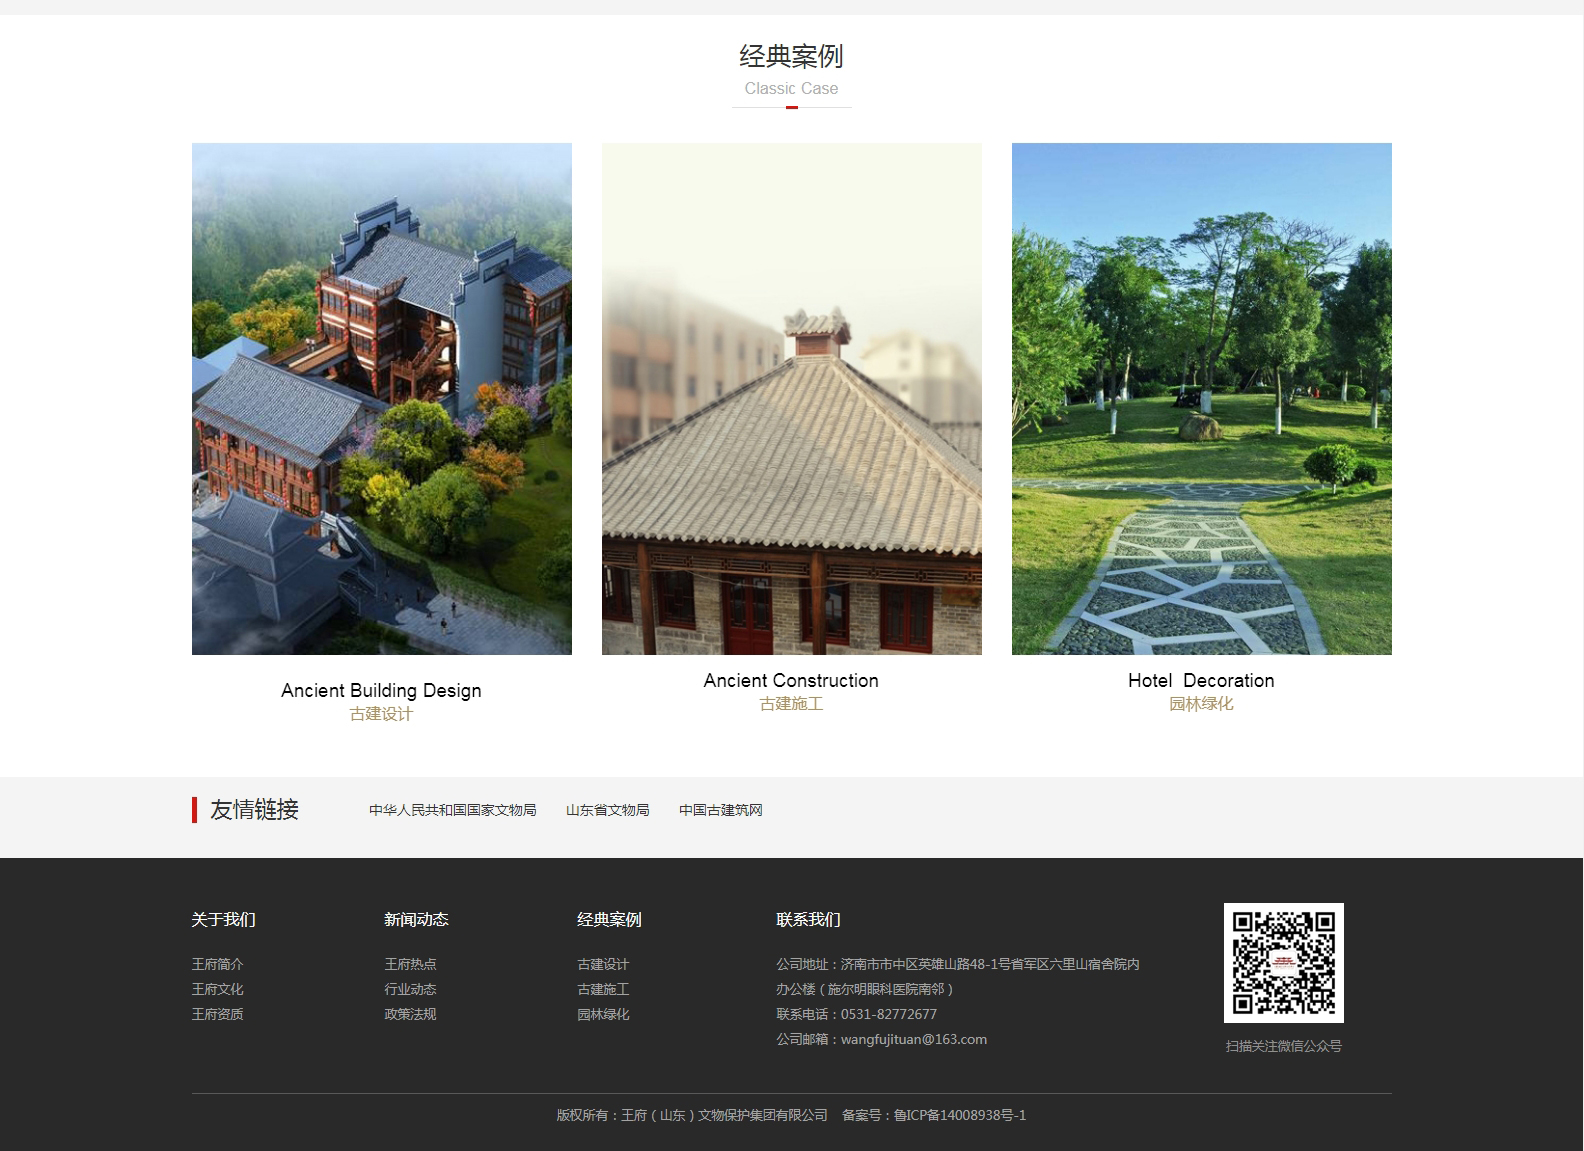Screen dimensions: 1584x1151
Task: Go to 王府简介 page
Action: [x=217, y=964]
